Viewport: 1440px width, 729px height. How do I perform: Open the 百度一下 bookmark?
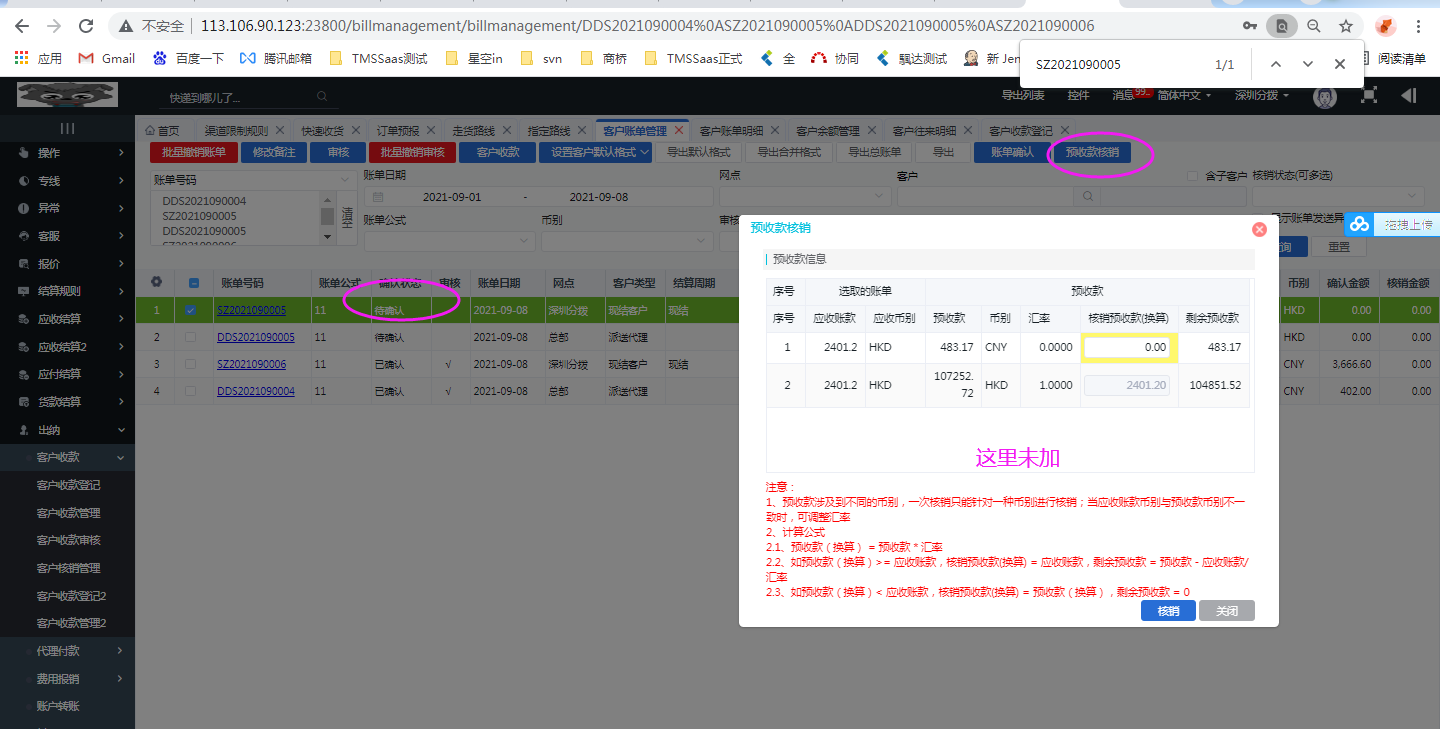(x=188, y=59)
